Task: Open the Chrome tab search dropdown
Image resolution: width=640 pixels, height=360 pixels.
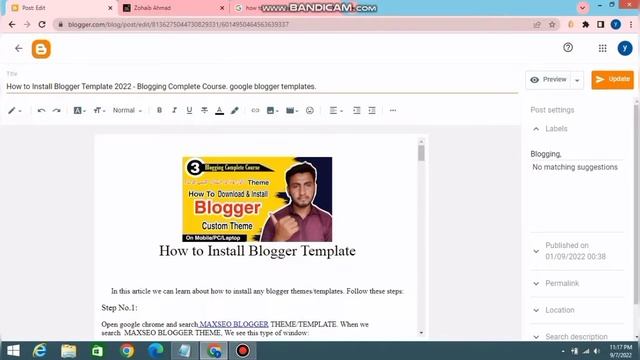Action: 582,7
